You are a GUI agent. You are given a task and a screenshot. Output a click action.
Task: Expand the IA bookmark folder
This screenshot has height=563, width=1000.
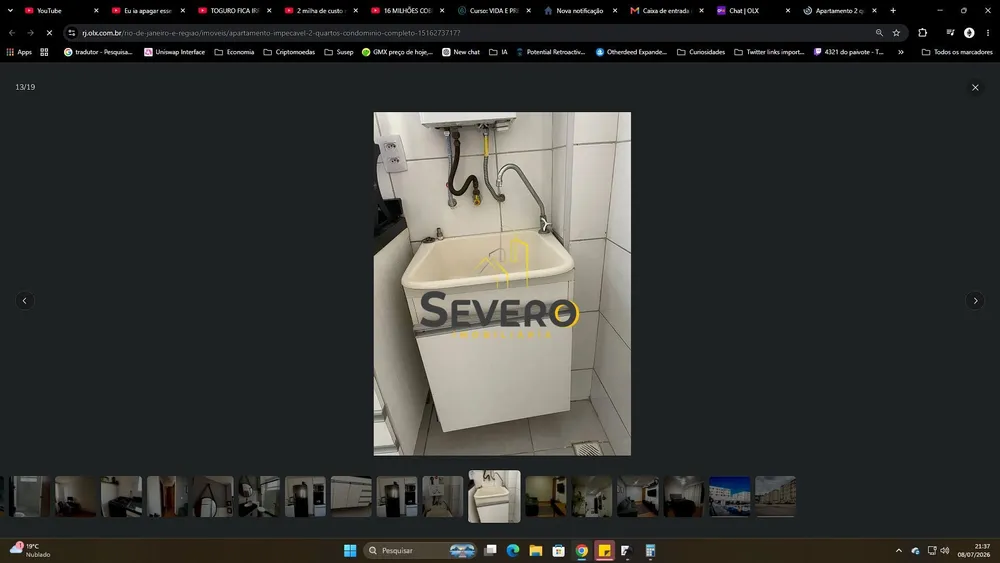(x=498, y=52)
